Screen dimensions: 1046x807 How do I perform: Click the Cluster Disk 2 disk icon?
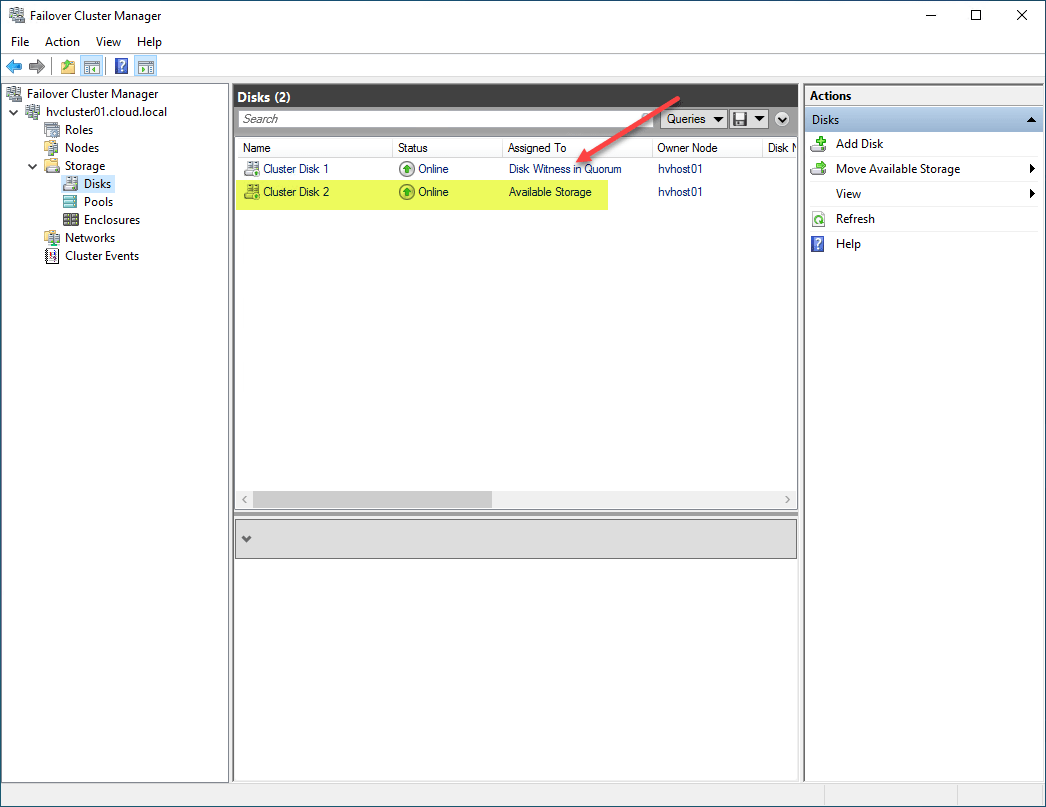coord(251,192)
